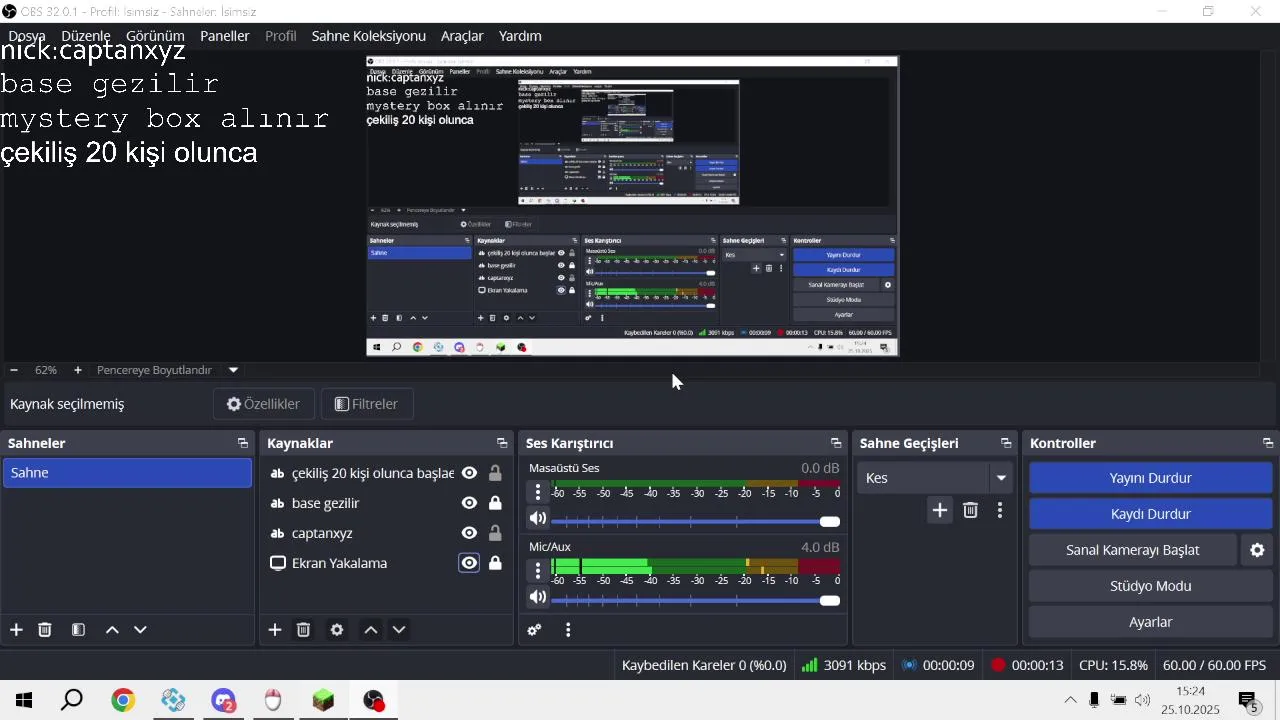The image size is (1280, 720).
Task: Open the Araçlar menu
Action: coord(462,36)
